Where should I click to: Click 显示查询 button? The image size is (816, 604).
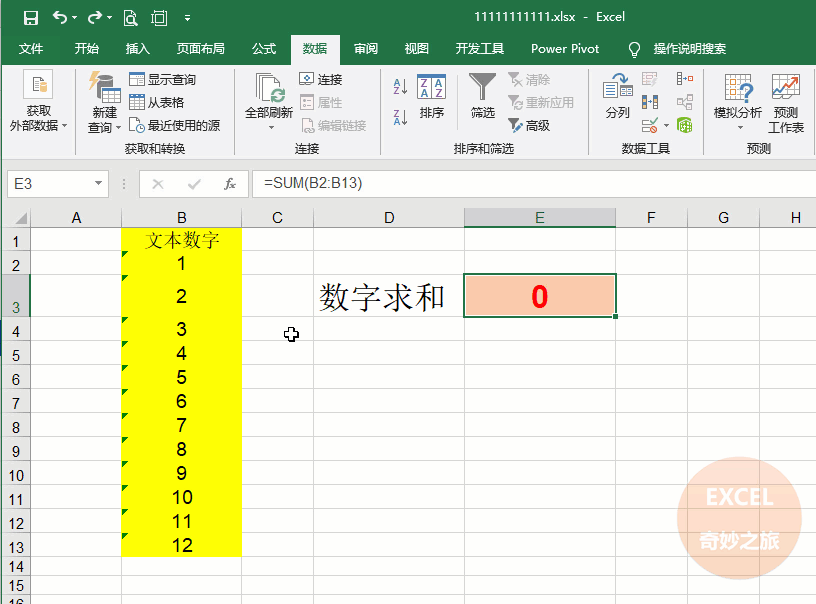coord(162,80)
